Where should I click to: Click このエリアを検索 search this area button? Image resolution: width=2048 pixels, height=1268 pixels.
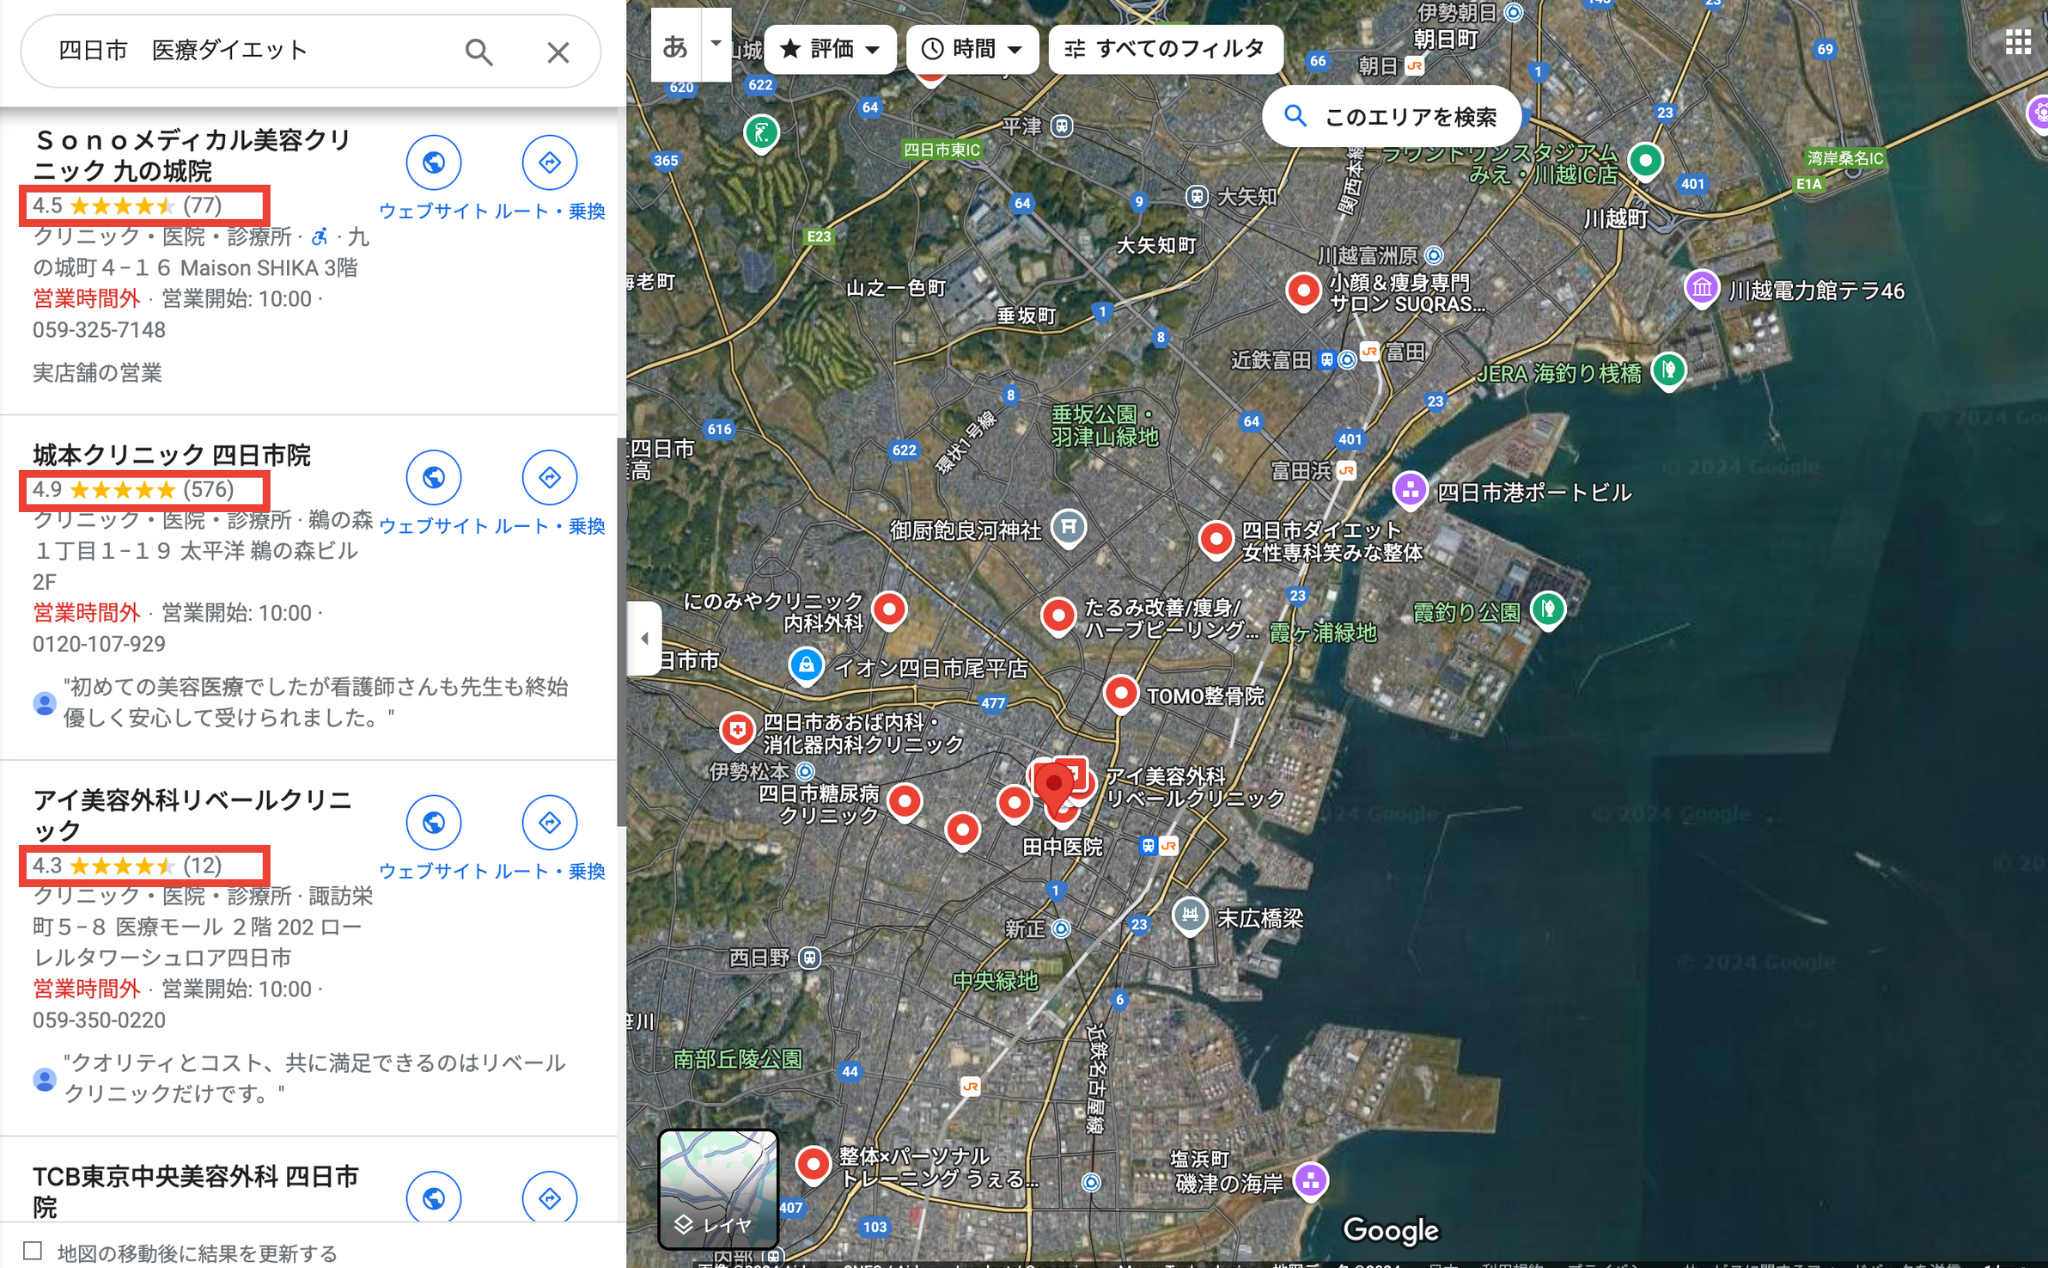click(x=1391, y=117)
